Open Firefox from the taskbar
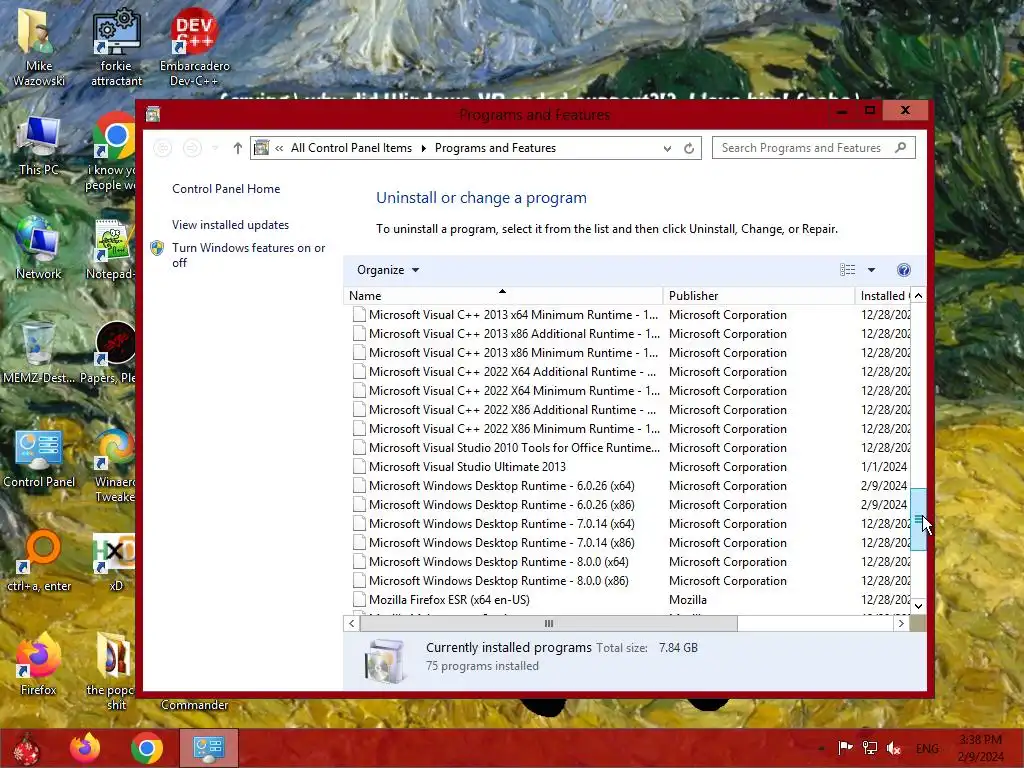 [x=85, y=748]
